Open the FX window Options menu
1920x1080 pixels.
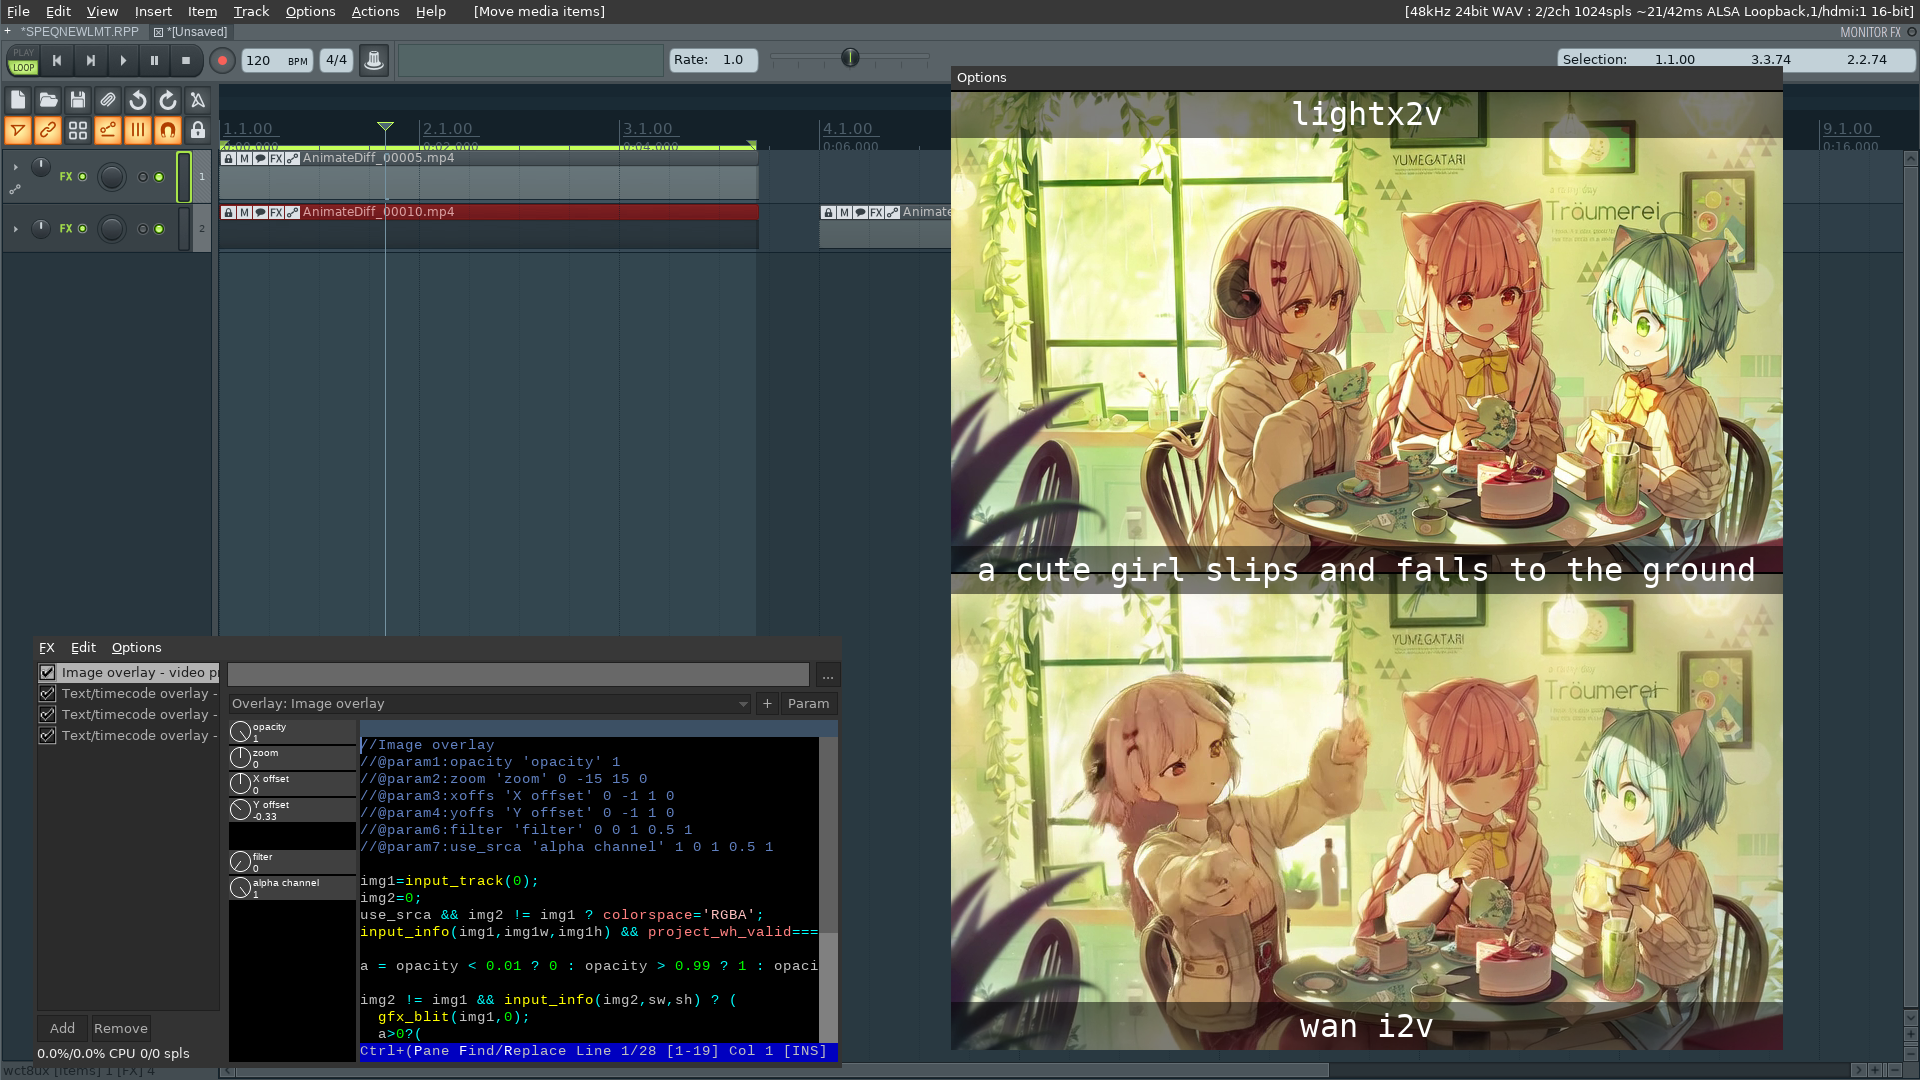(136, 648)
